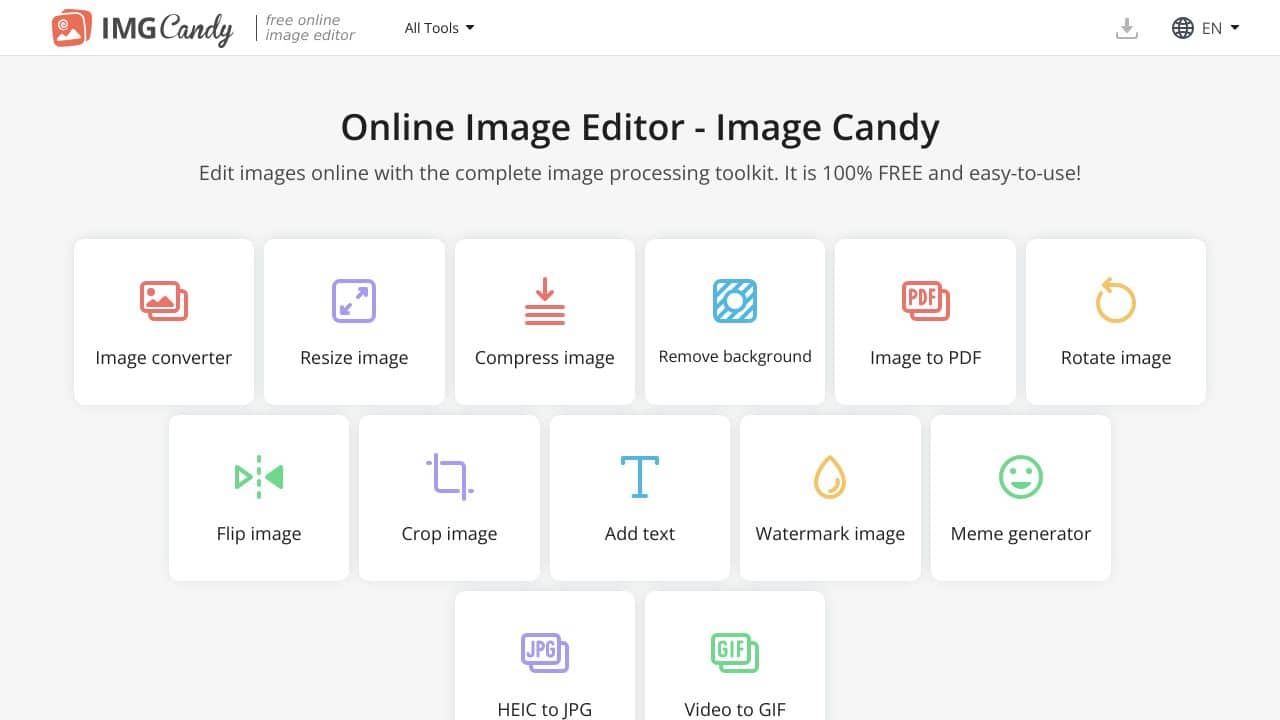Open the Image to PDF label
Screen dimensions: 1280x720
tap(926, 358)
